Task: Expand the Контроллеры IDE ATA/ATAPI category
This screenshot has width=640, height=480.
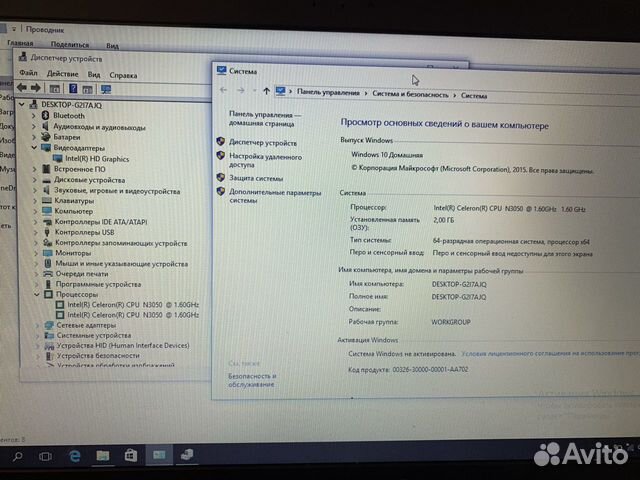Action: tap(36, 222)
